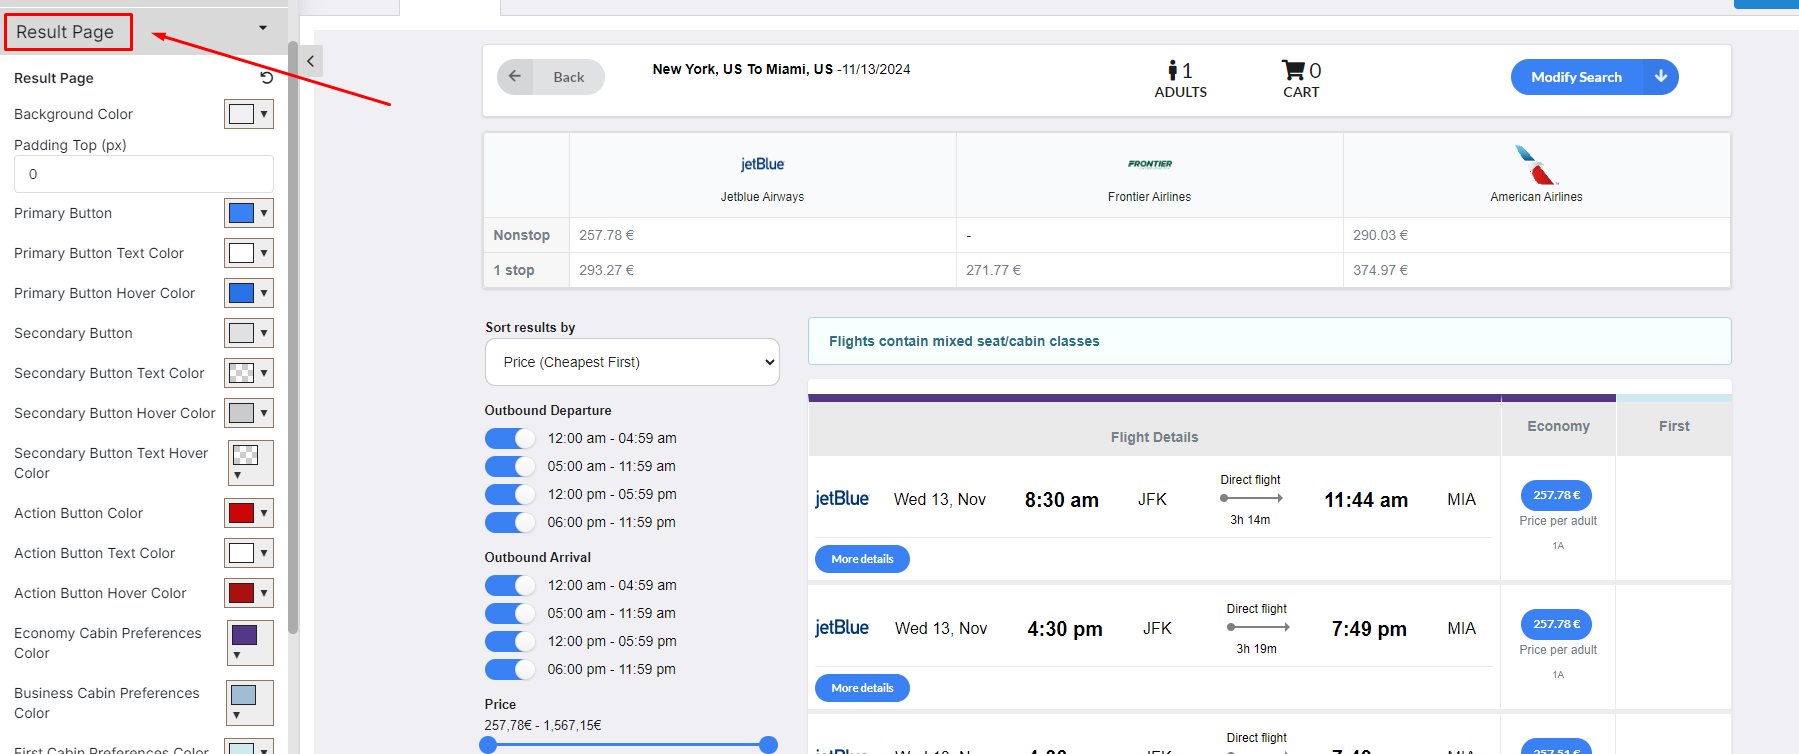Click the 1 stop row label
The height and width of the screenshot is (754, 1799).
pyautogui.click(x=514, y=270)
